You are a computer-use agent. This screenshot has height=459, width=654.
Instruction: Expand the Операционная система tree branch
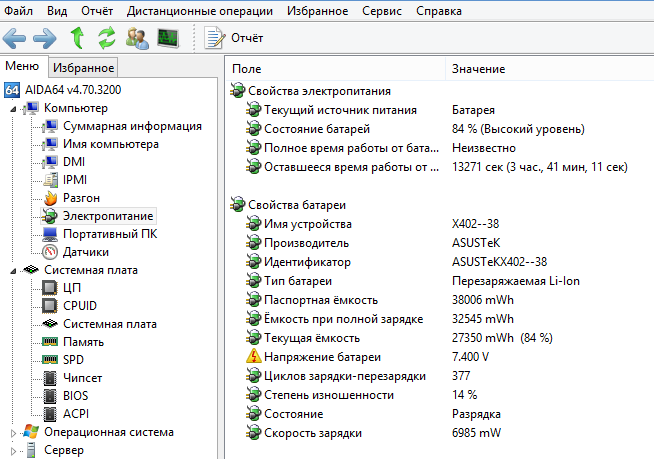13,433
